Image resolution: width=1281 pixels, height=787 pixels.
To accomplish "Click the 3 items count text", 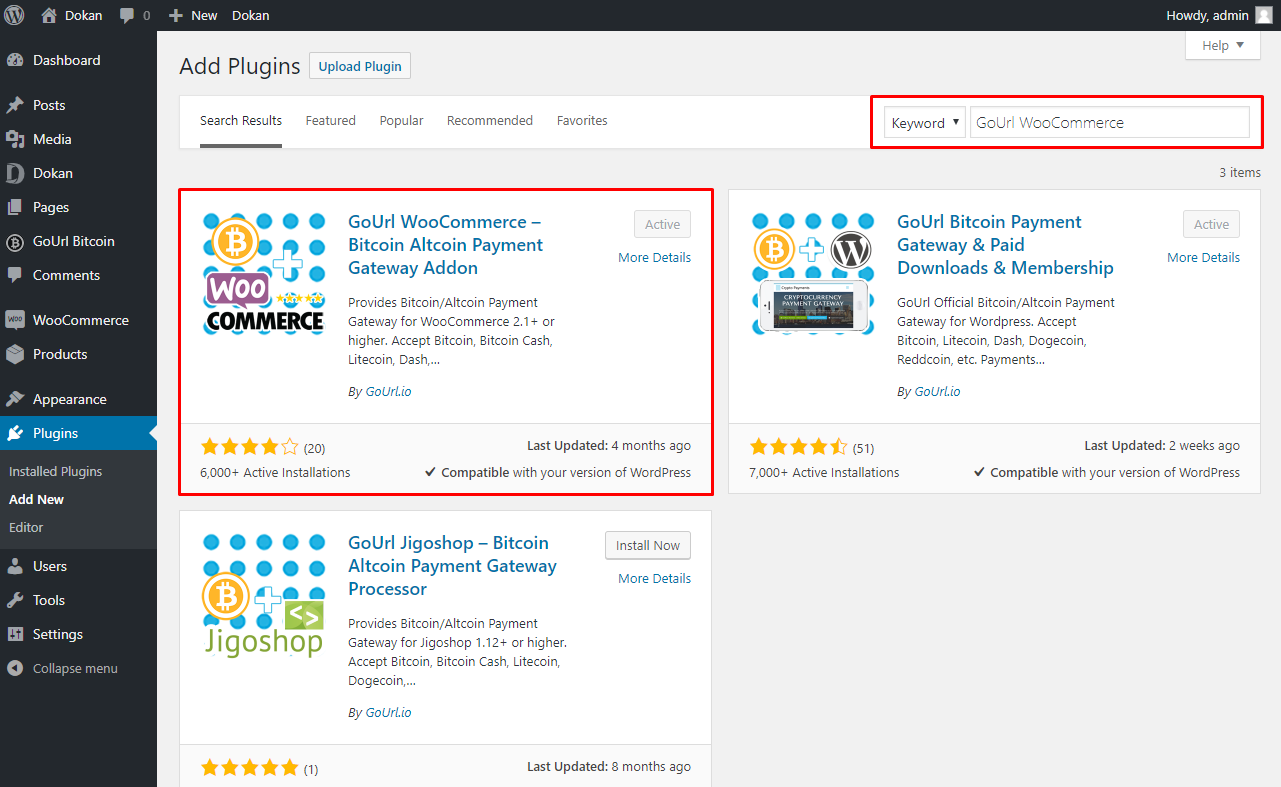I will pyautogui.click(x=1240, y=173).
